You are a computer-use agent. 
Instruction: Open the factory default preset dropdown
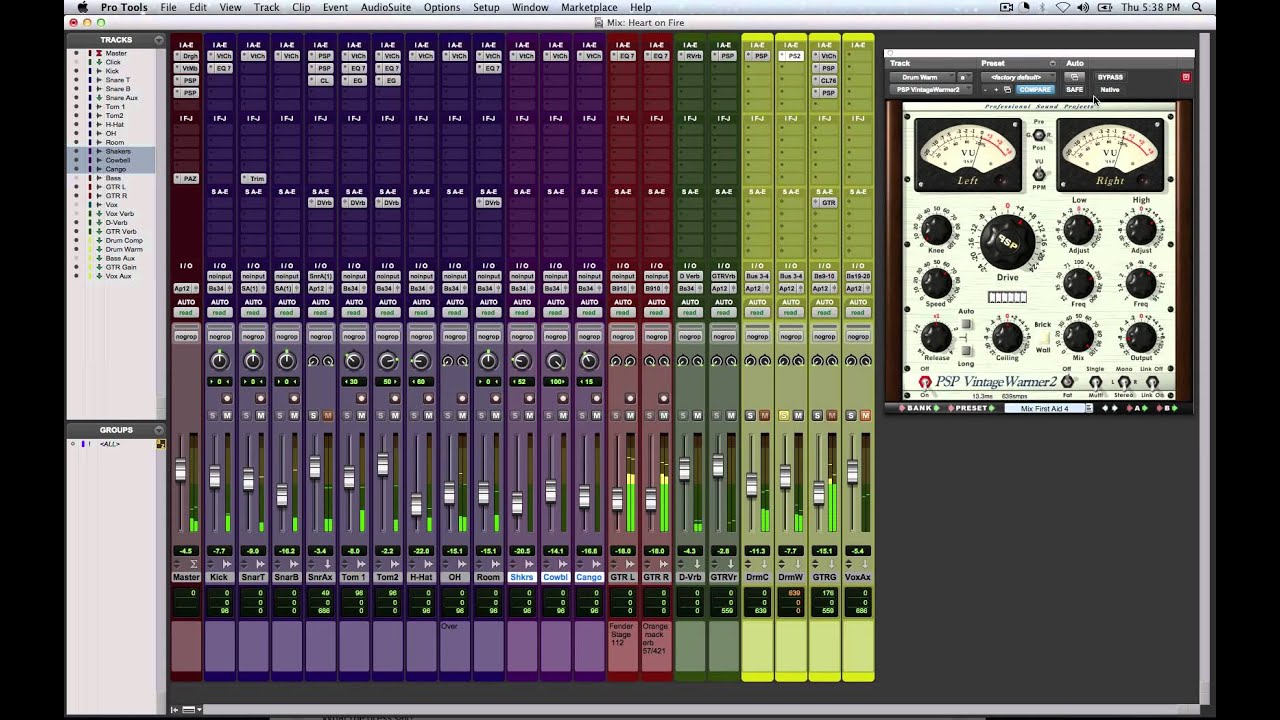click(1017, 77)
